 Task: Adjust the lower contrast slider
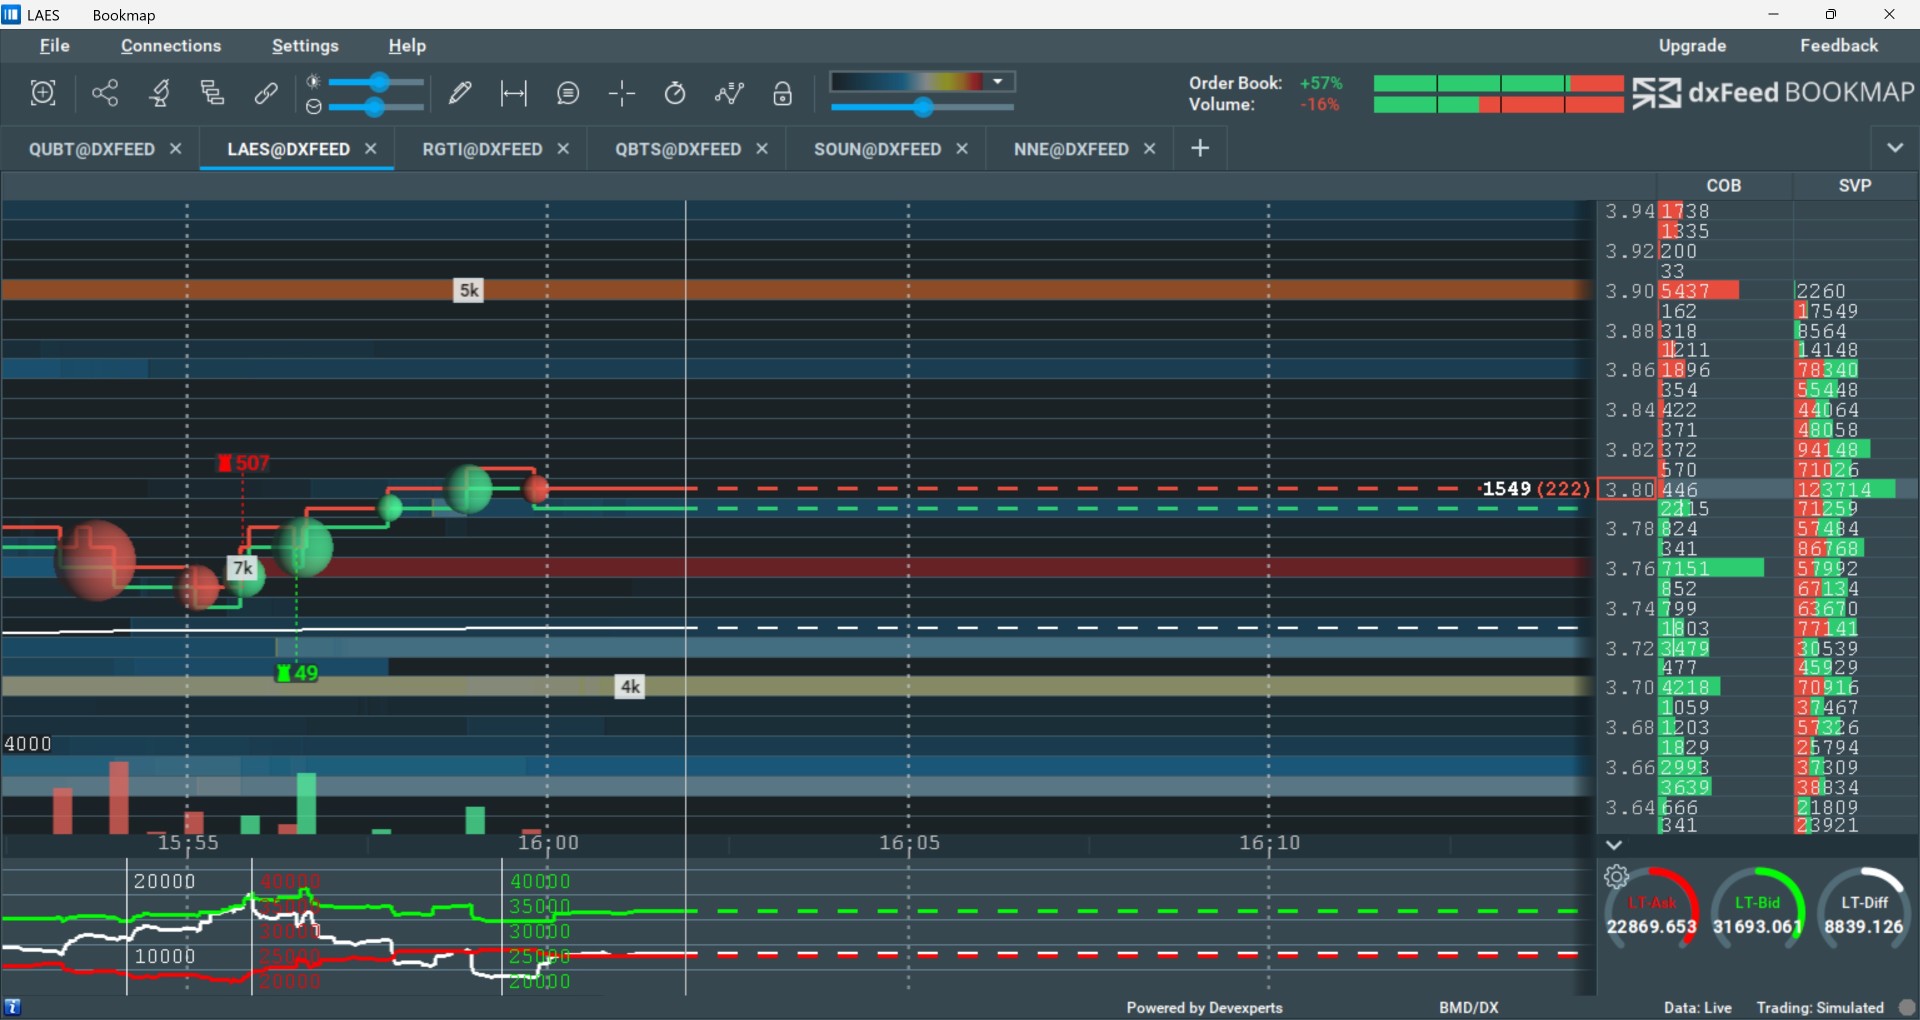point(376,106)
